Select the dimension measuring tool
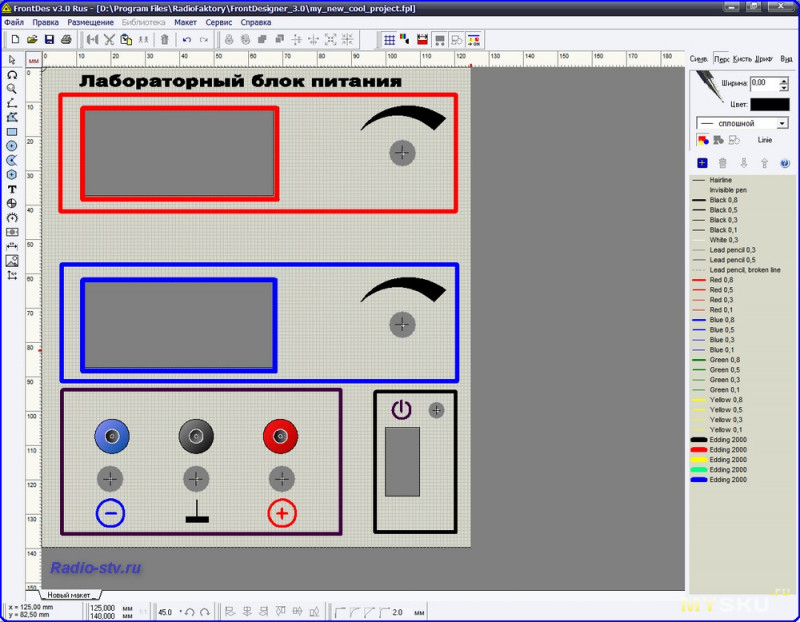Viewport: 800px width, 622px height. point(12,246)
